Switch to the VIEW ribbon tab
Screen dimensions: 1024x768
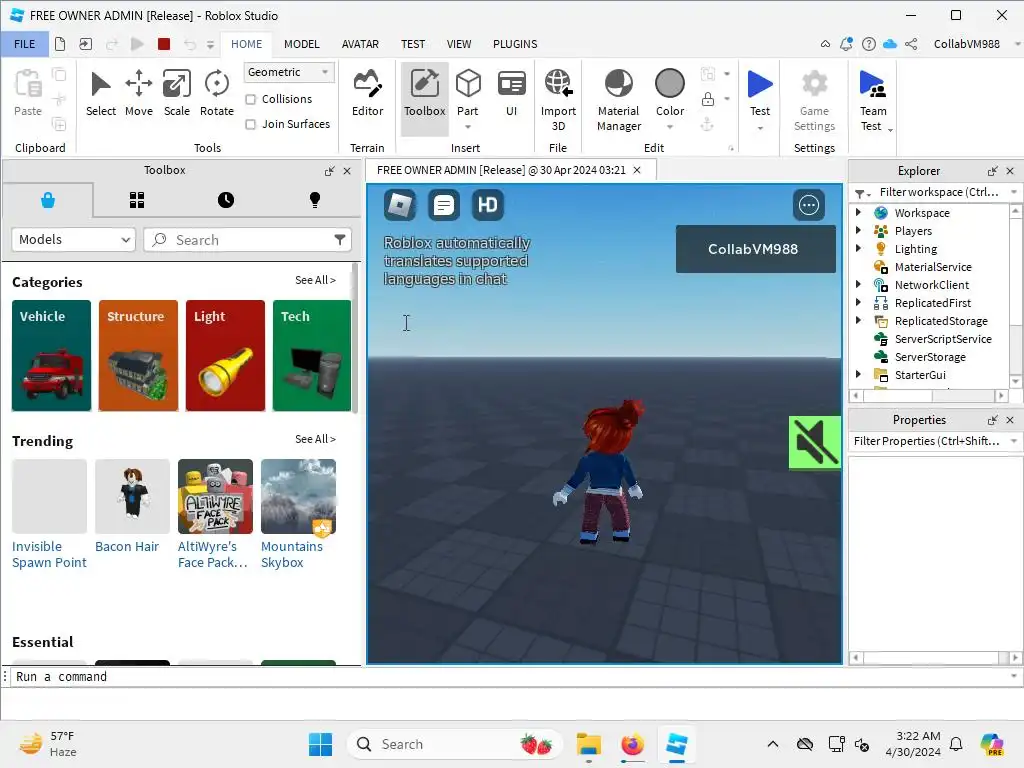point(459,44)
